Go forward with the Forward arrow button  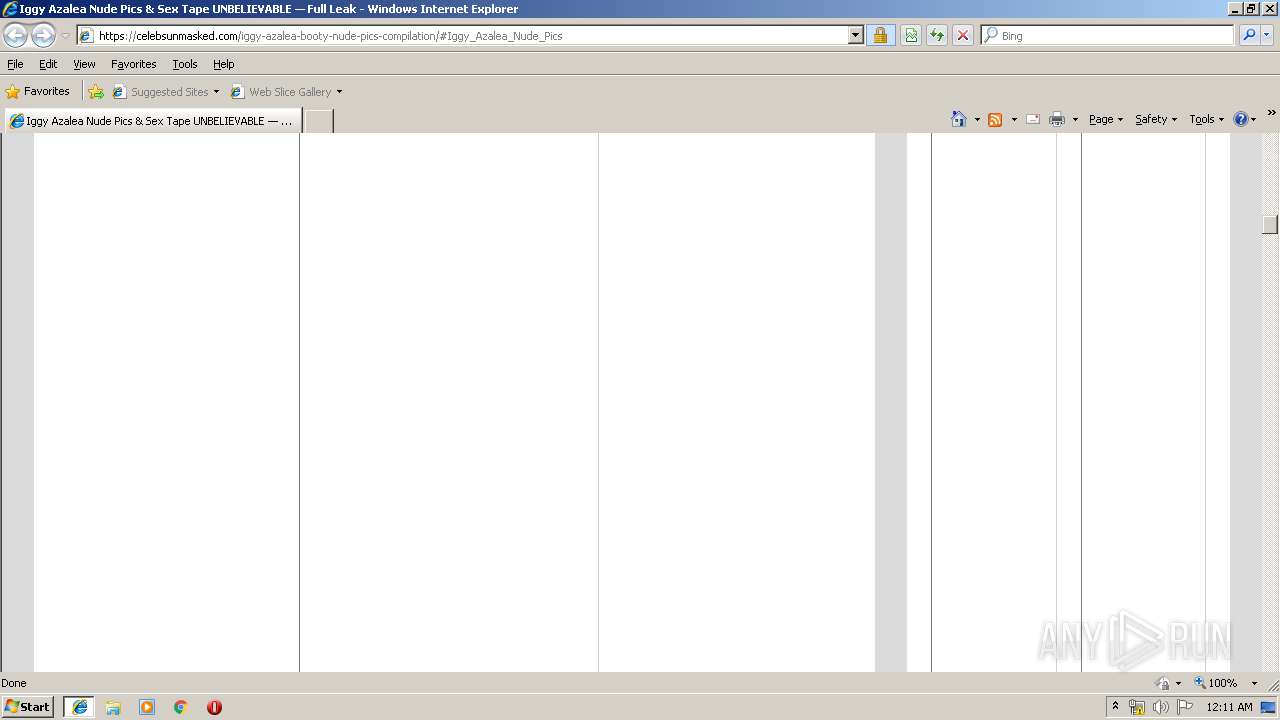tap(43, 36)
